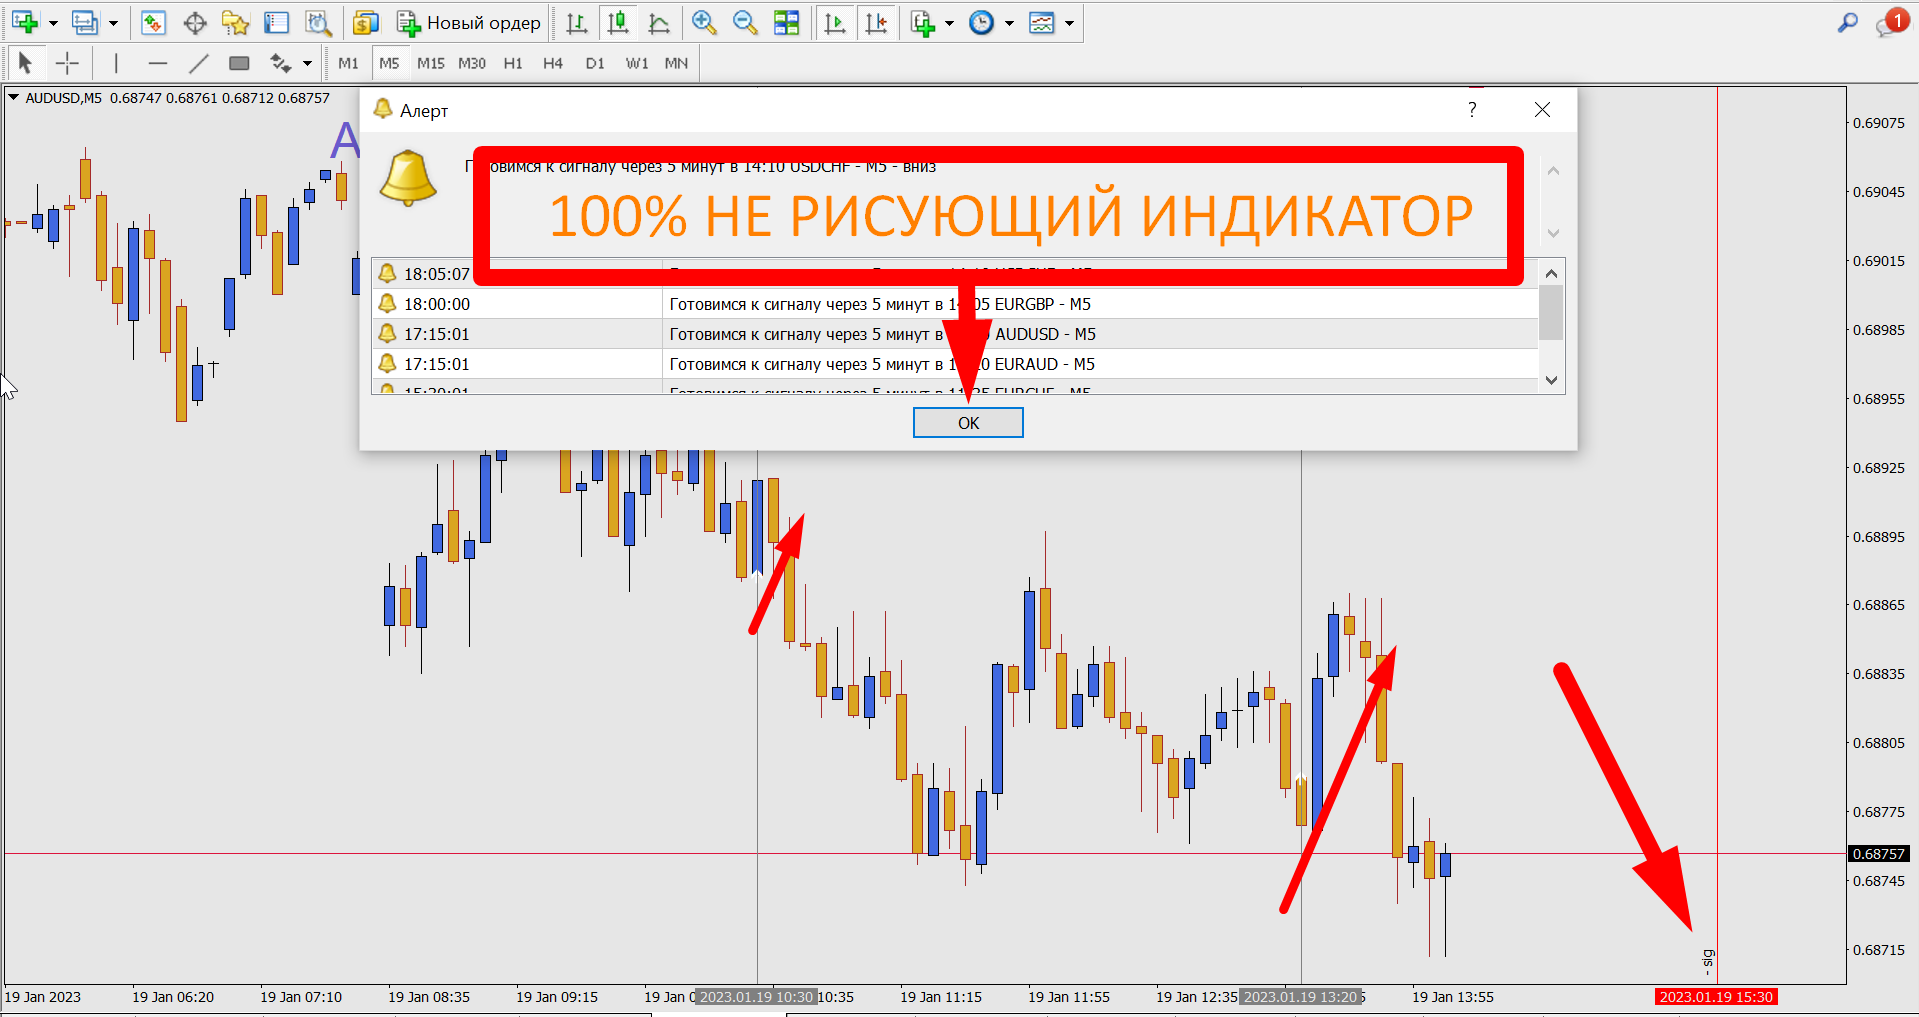Viewport: 1919px width, 1017px height.
Task: Click the 2023.01.19 15:30 time marker
Action: 1716,997
